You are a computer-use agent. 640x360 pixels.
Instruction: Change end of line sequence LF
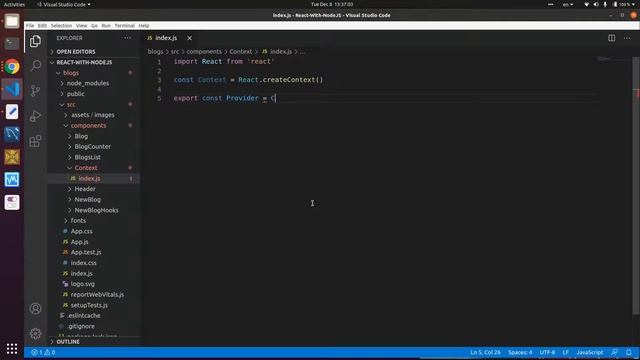pyautogui.click(x=565, y=352)
